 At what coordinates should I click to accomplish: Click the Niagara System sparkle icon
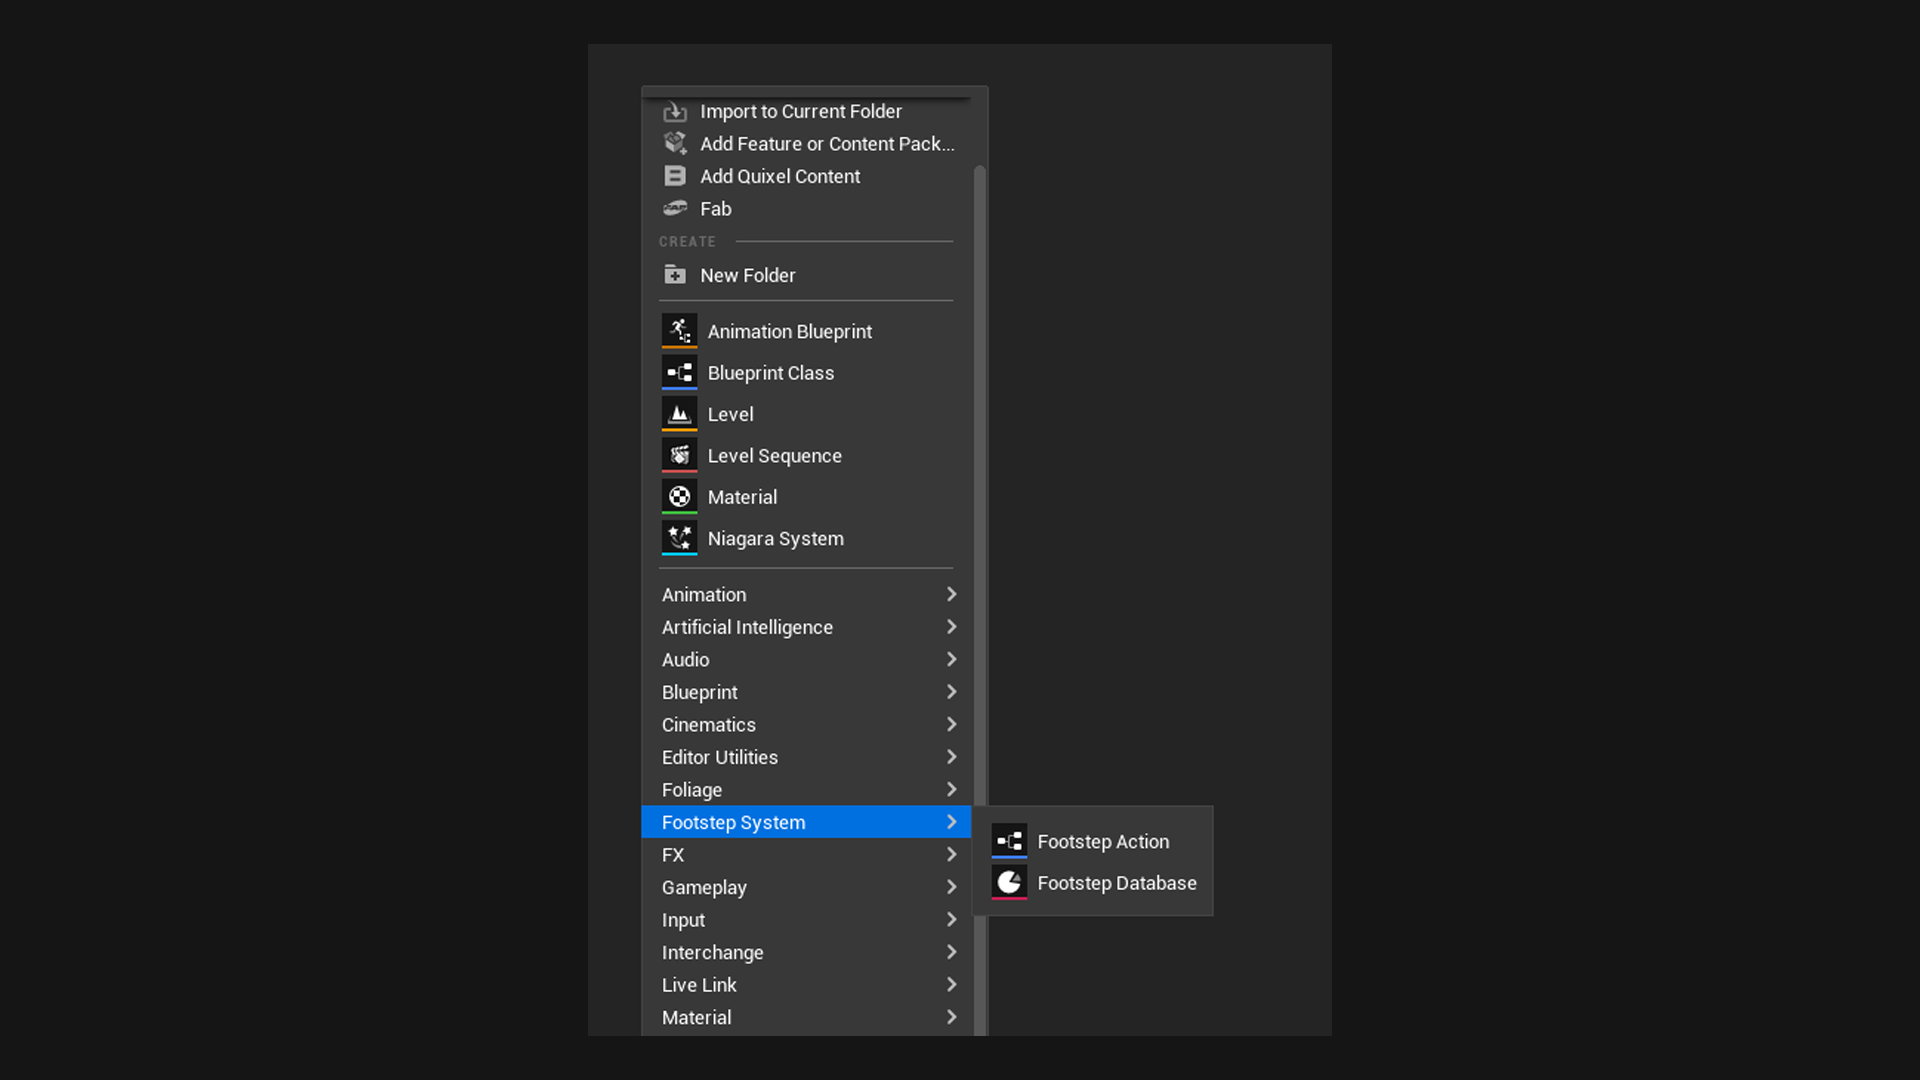point(679,538)
